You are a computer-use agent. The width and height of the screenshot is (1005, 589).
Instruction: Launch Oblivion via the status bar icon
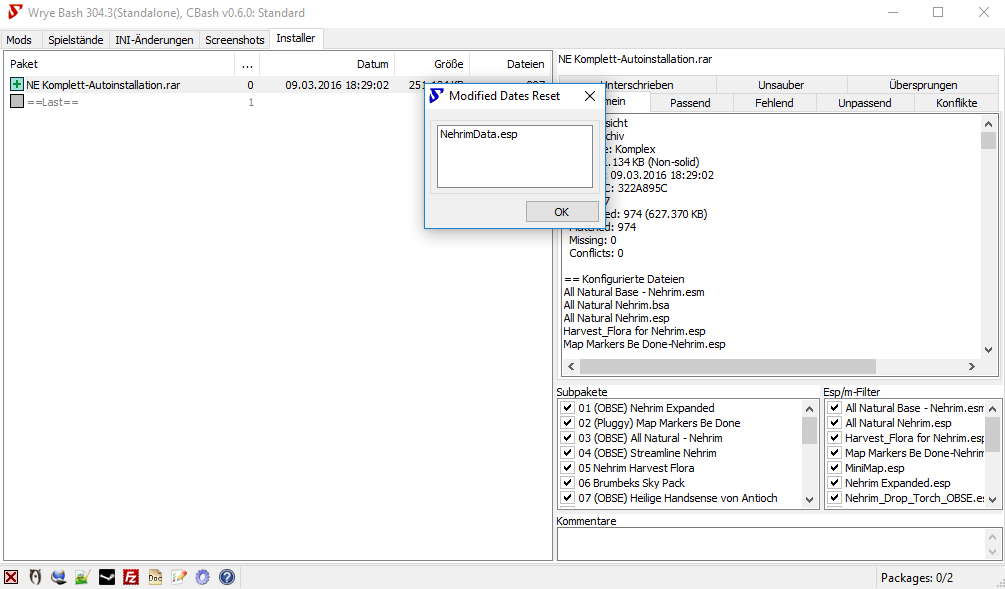35,577
